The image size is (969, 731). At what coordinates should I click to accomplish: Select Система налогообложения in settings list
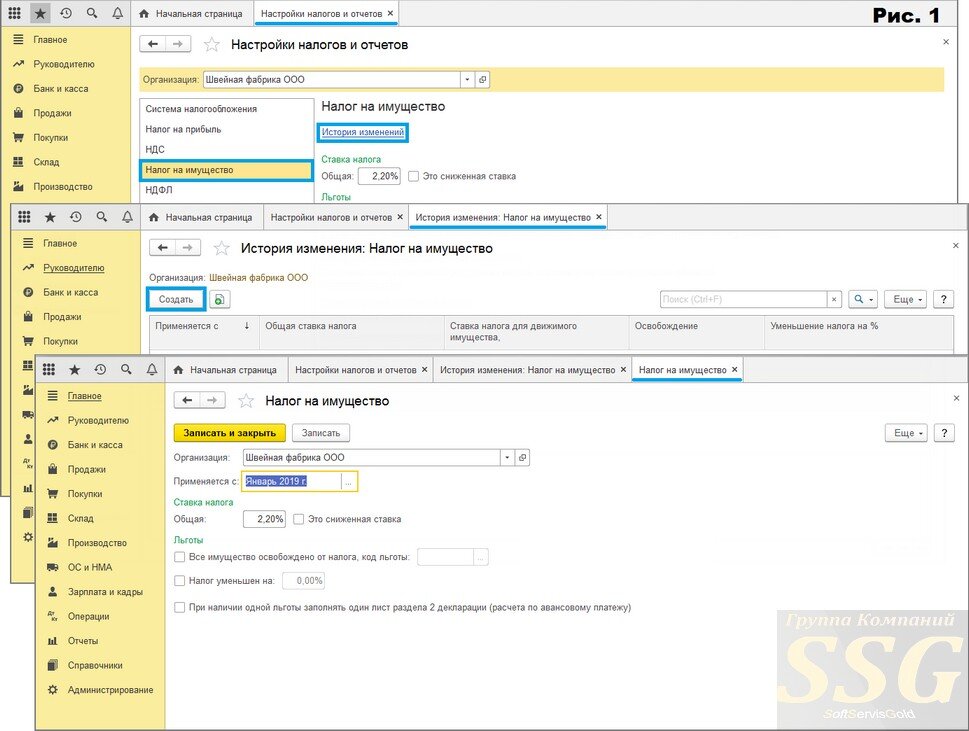[x=226, y=109]
